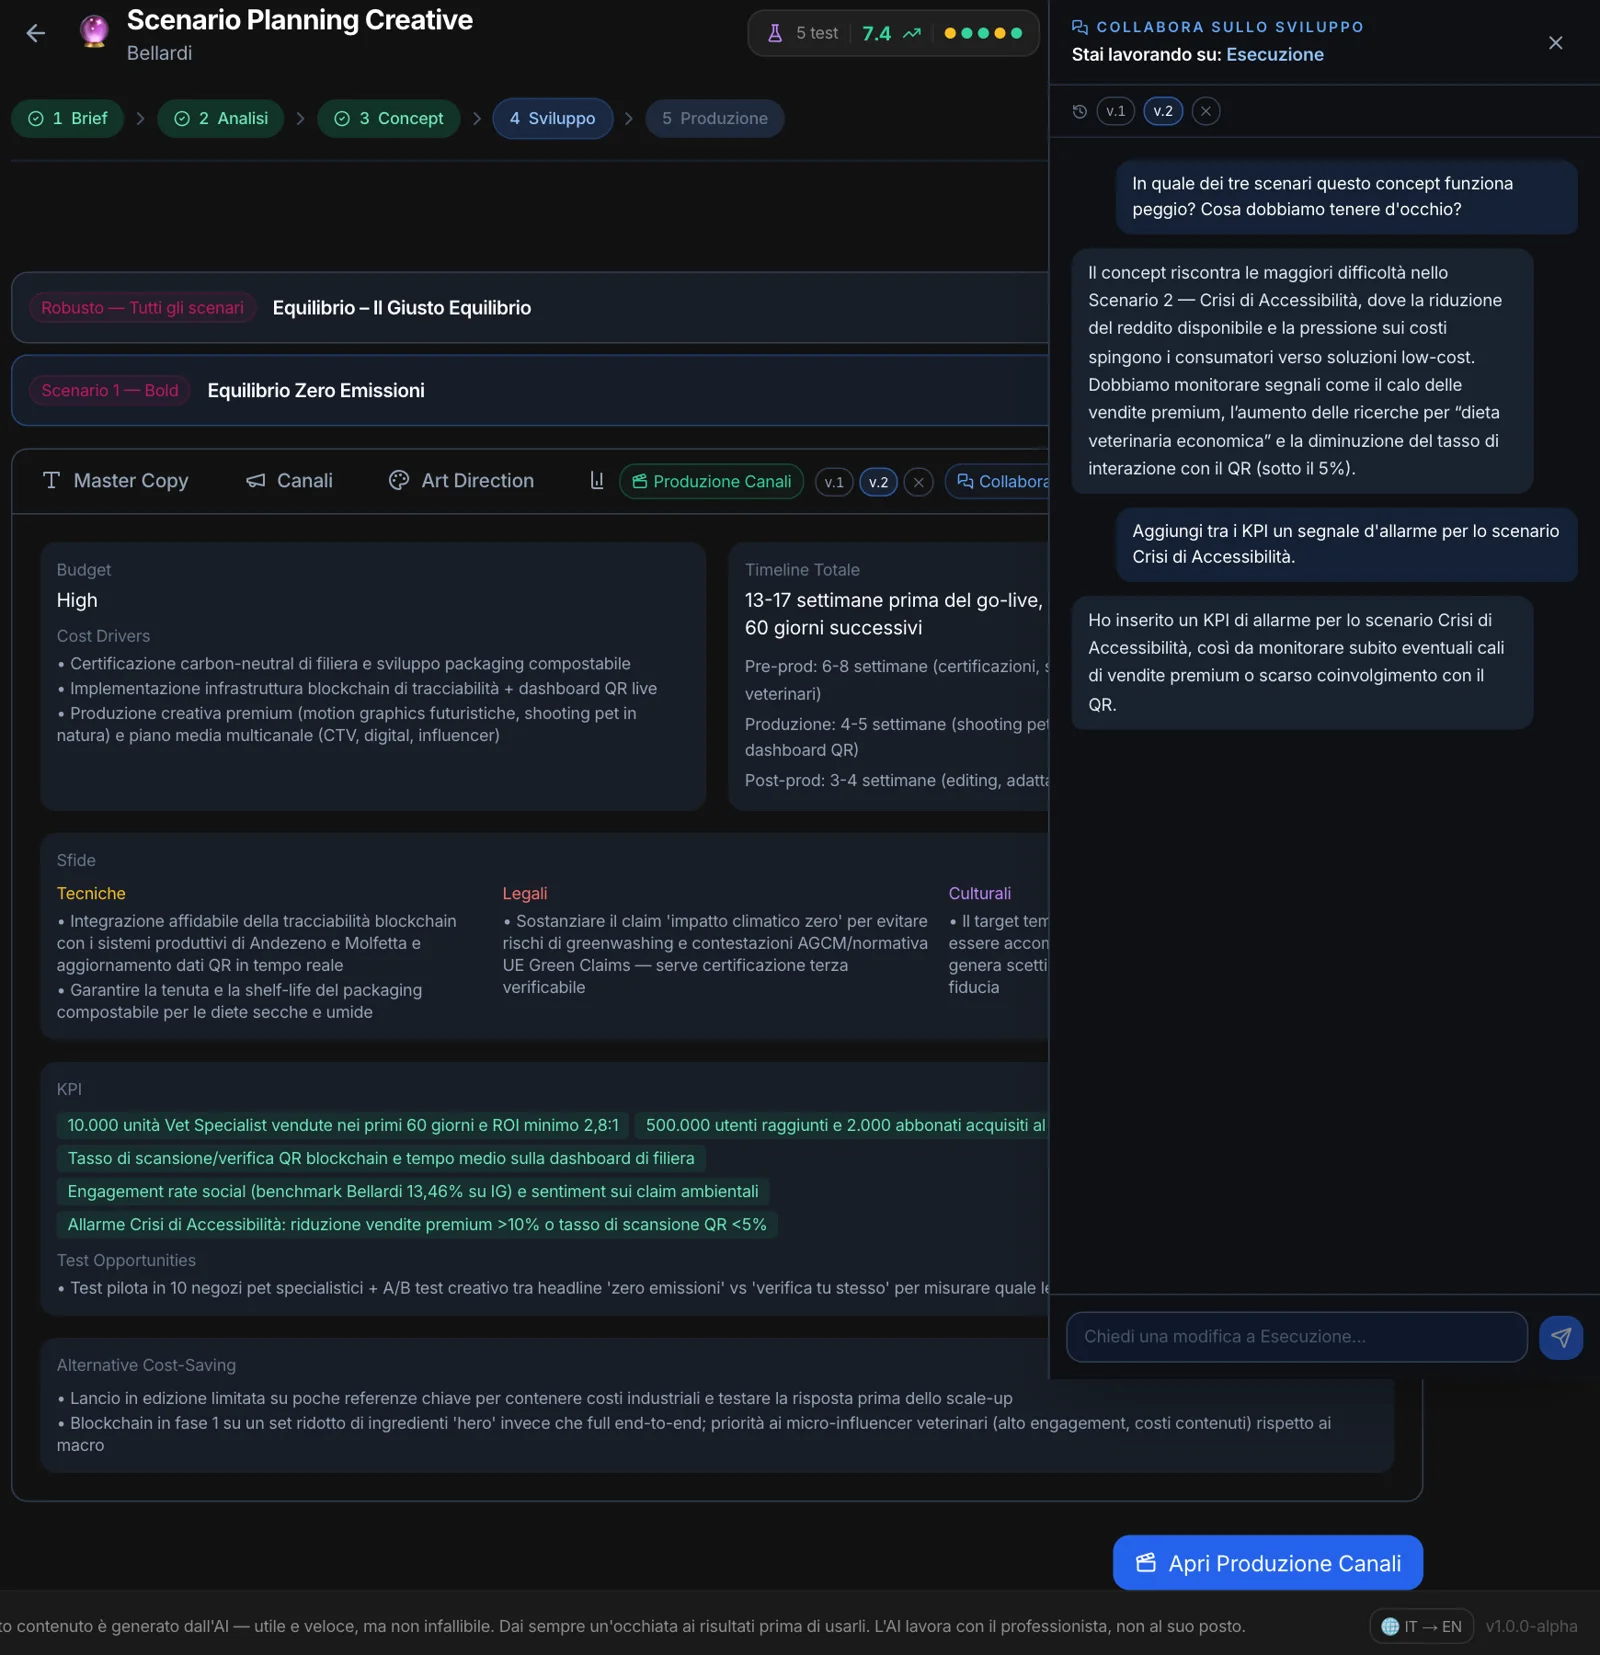Click the blue Apri Produzione Canali button
This screenshot has height=1655, width=1600.
(x=1267, y=1563)
